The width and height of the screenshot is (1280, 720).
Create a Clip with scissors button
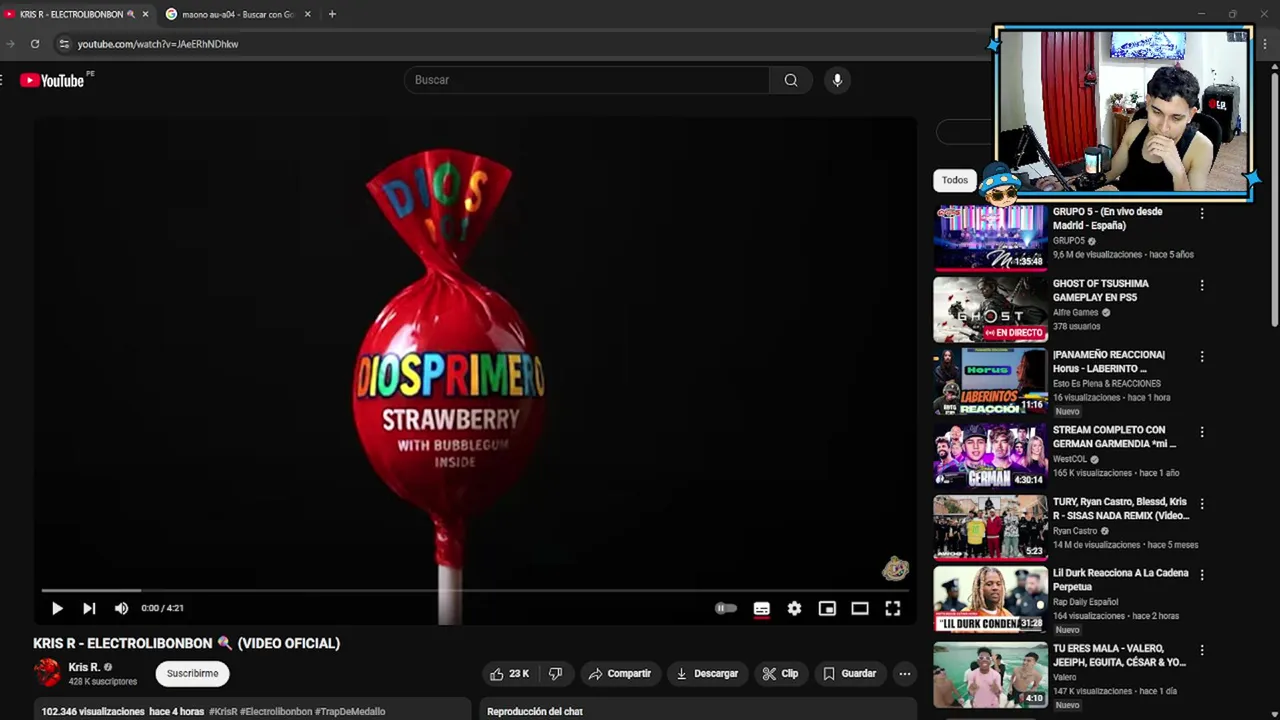pos(780,674)
